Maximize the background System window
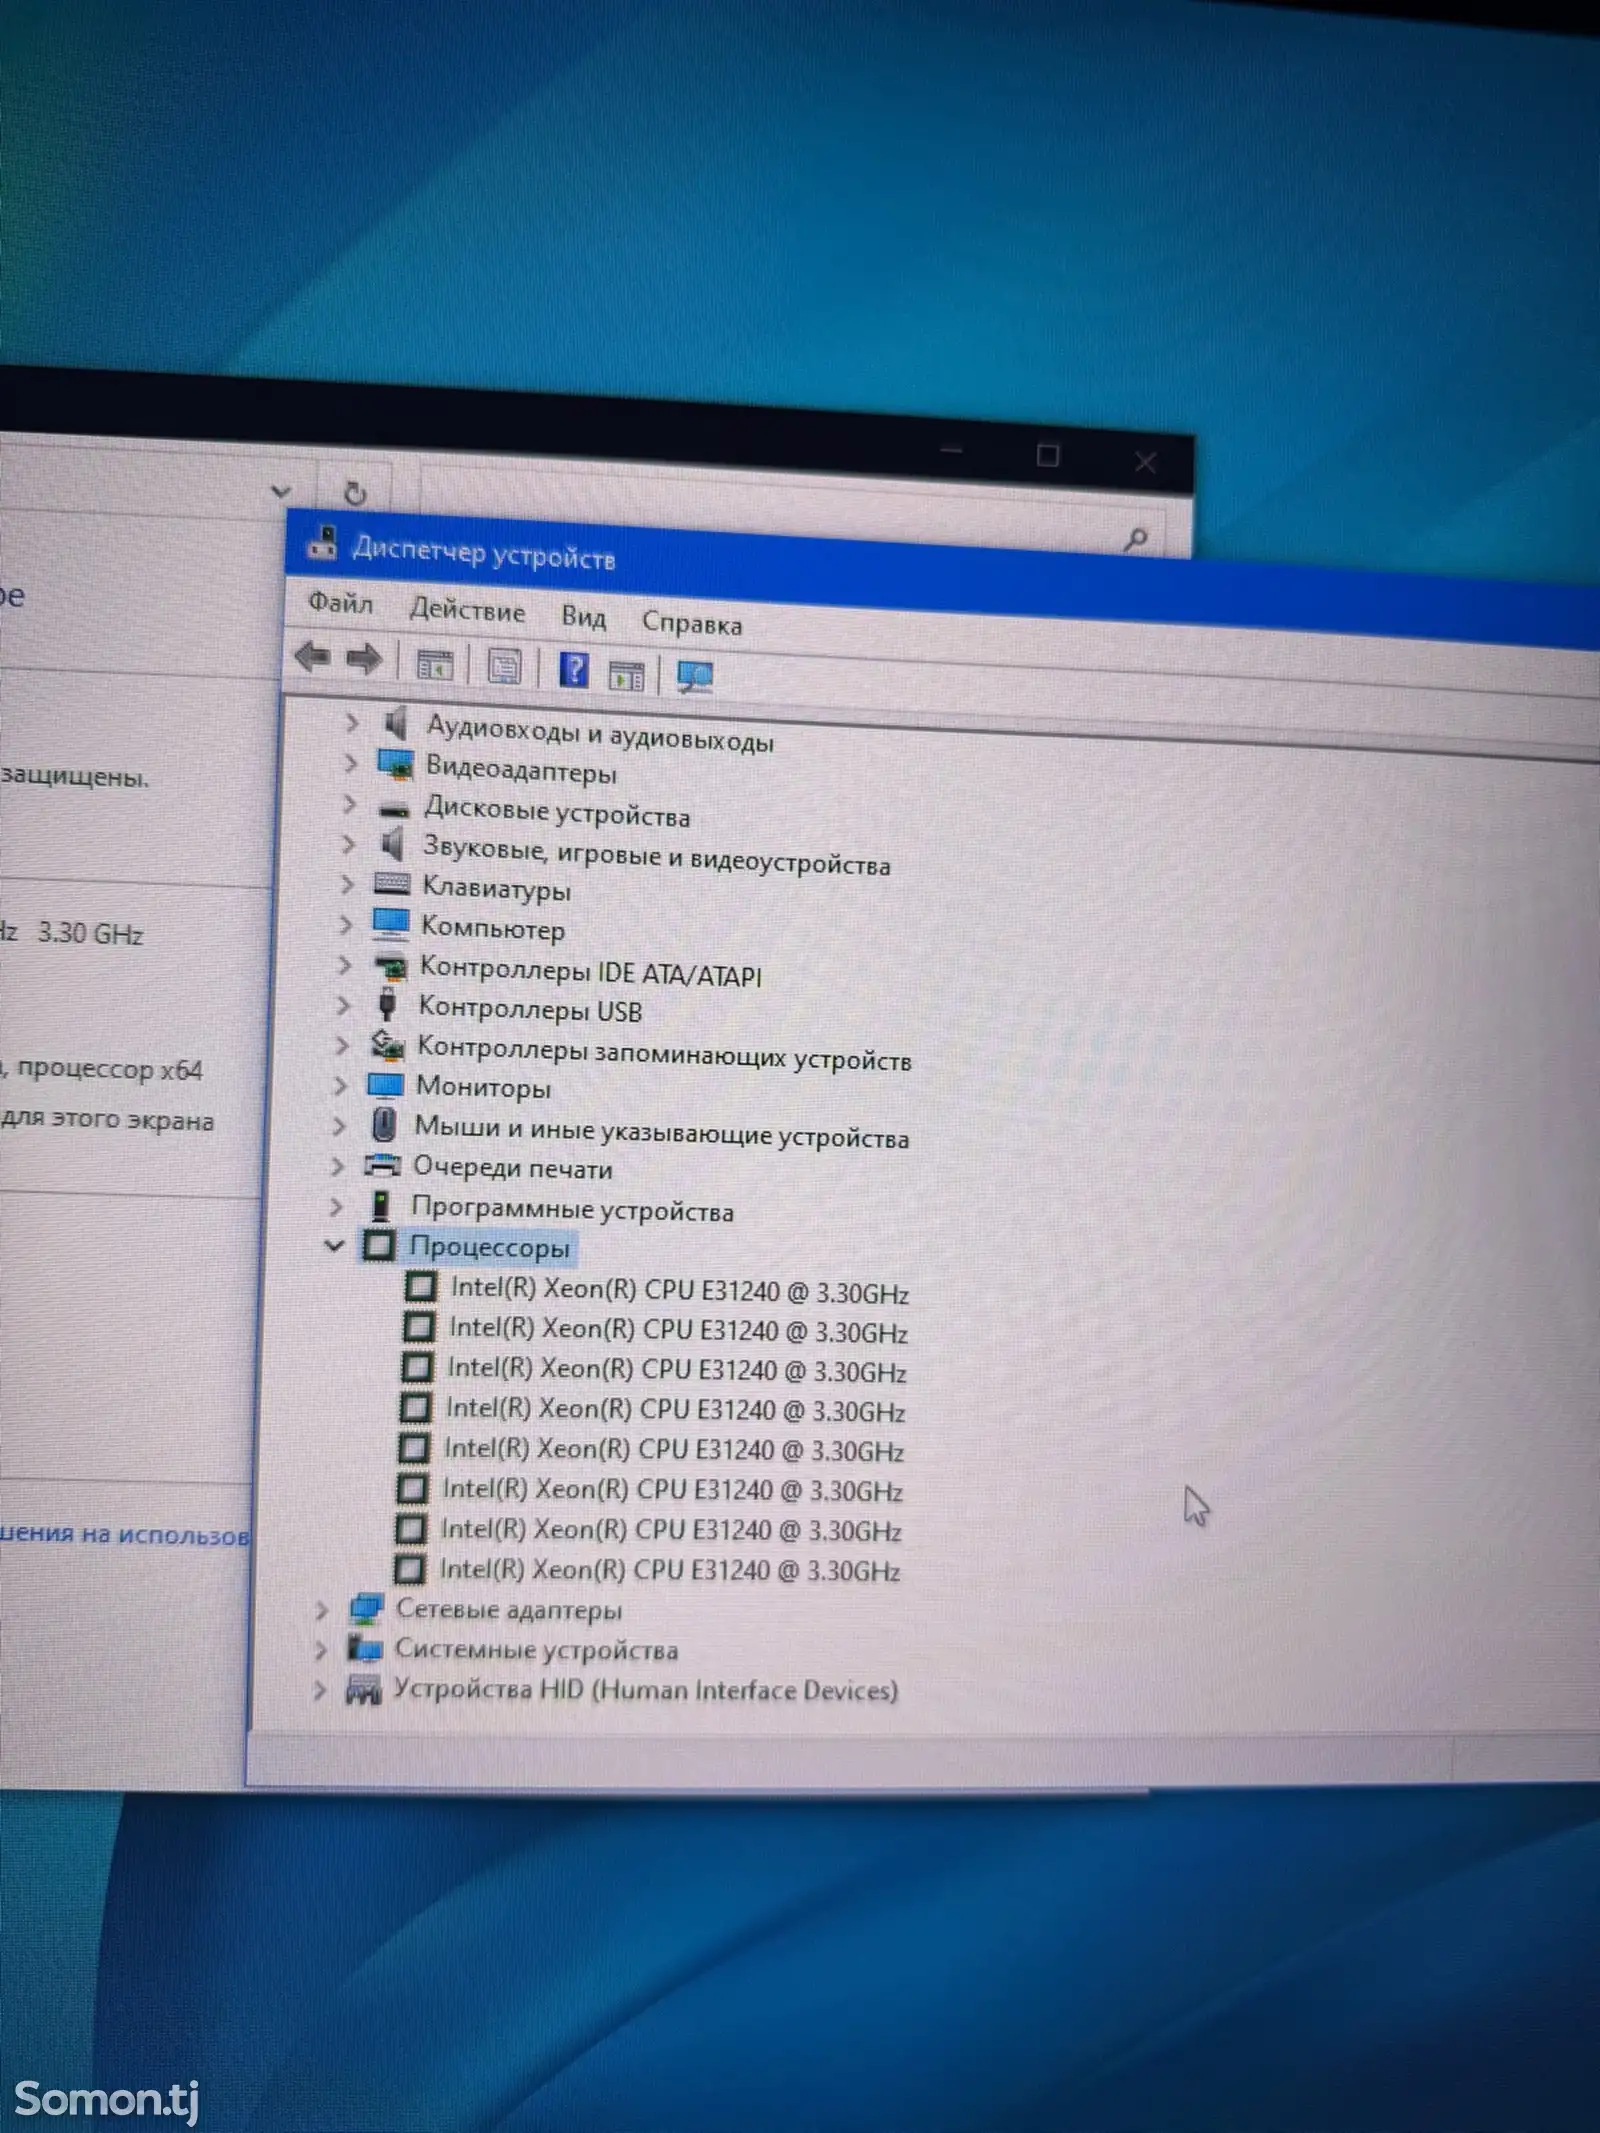1600x2133 pixels. point(1047,456)
